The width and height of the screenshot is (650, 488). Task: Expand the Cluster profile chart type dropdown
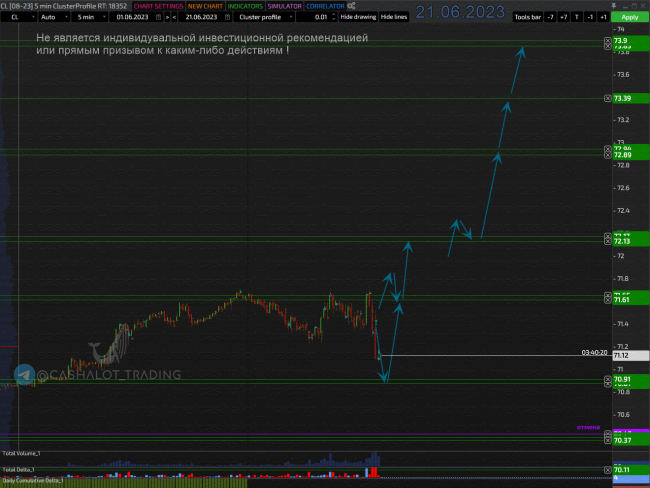(x=264, y=17)
